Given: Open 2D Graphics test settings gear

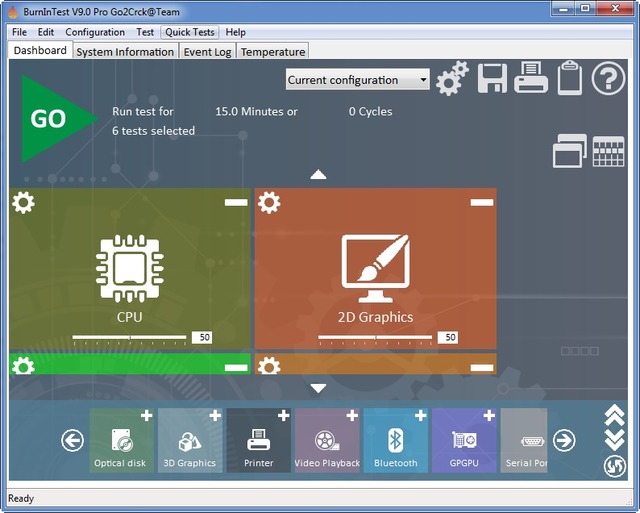Looking at the screenshot, I should [269, 203].
